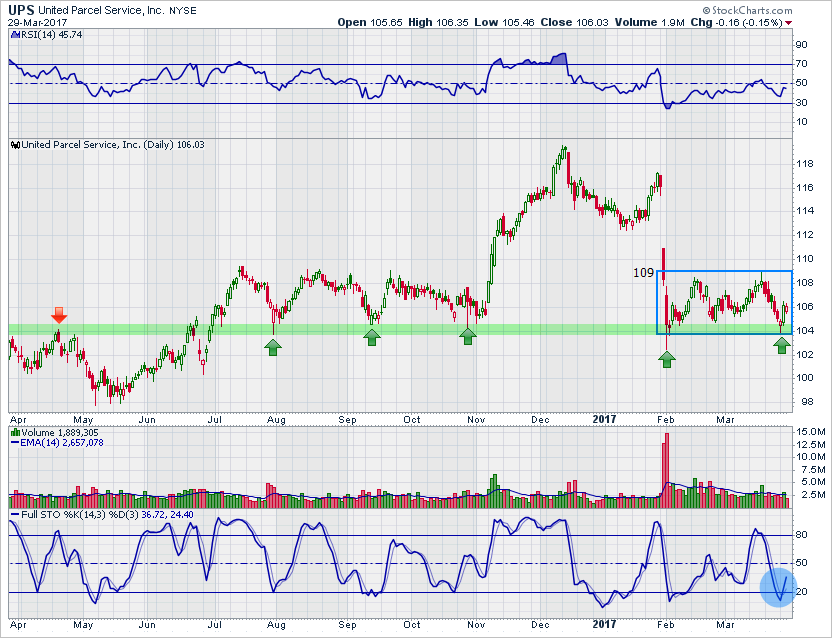Click the UPS ticker symbol
Viewport: 832px width, 638px height.
[22, 10]
